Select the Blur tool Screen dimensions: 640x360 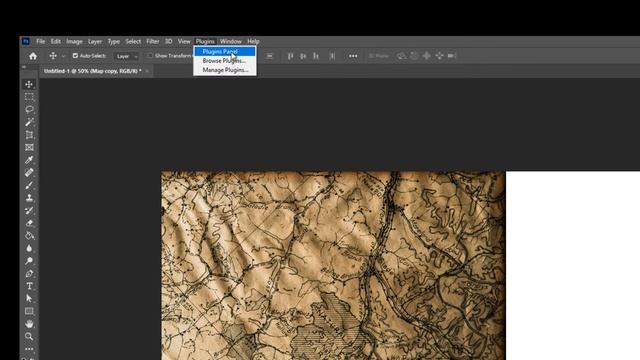(x=29, y=249)
